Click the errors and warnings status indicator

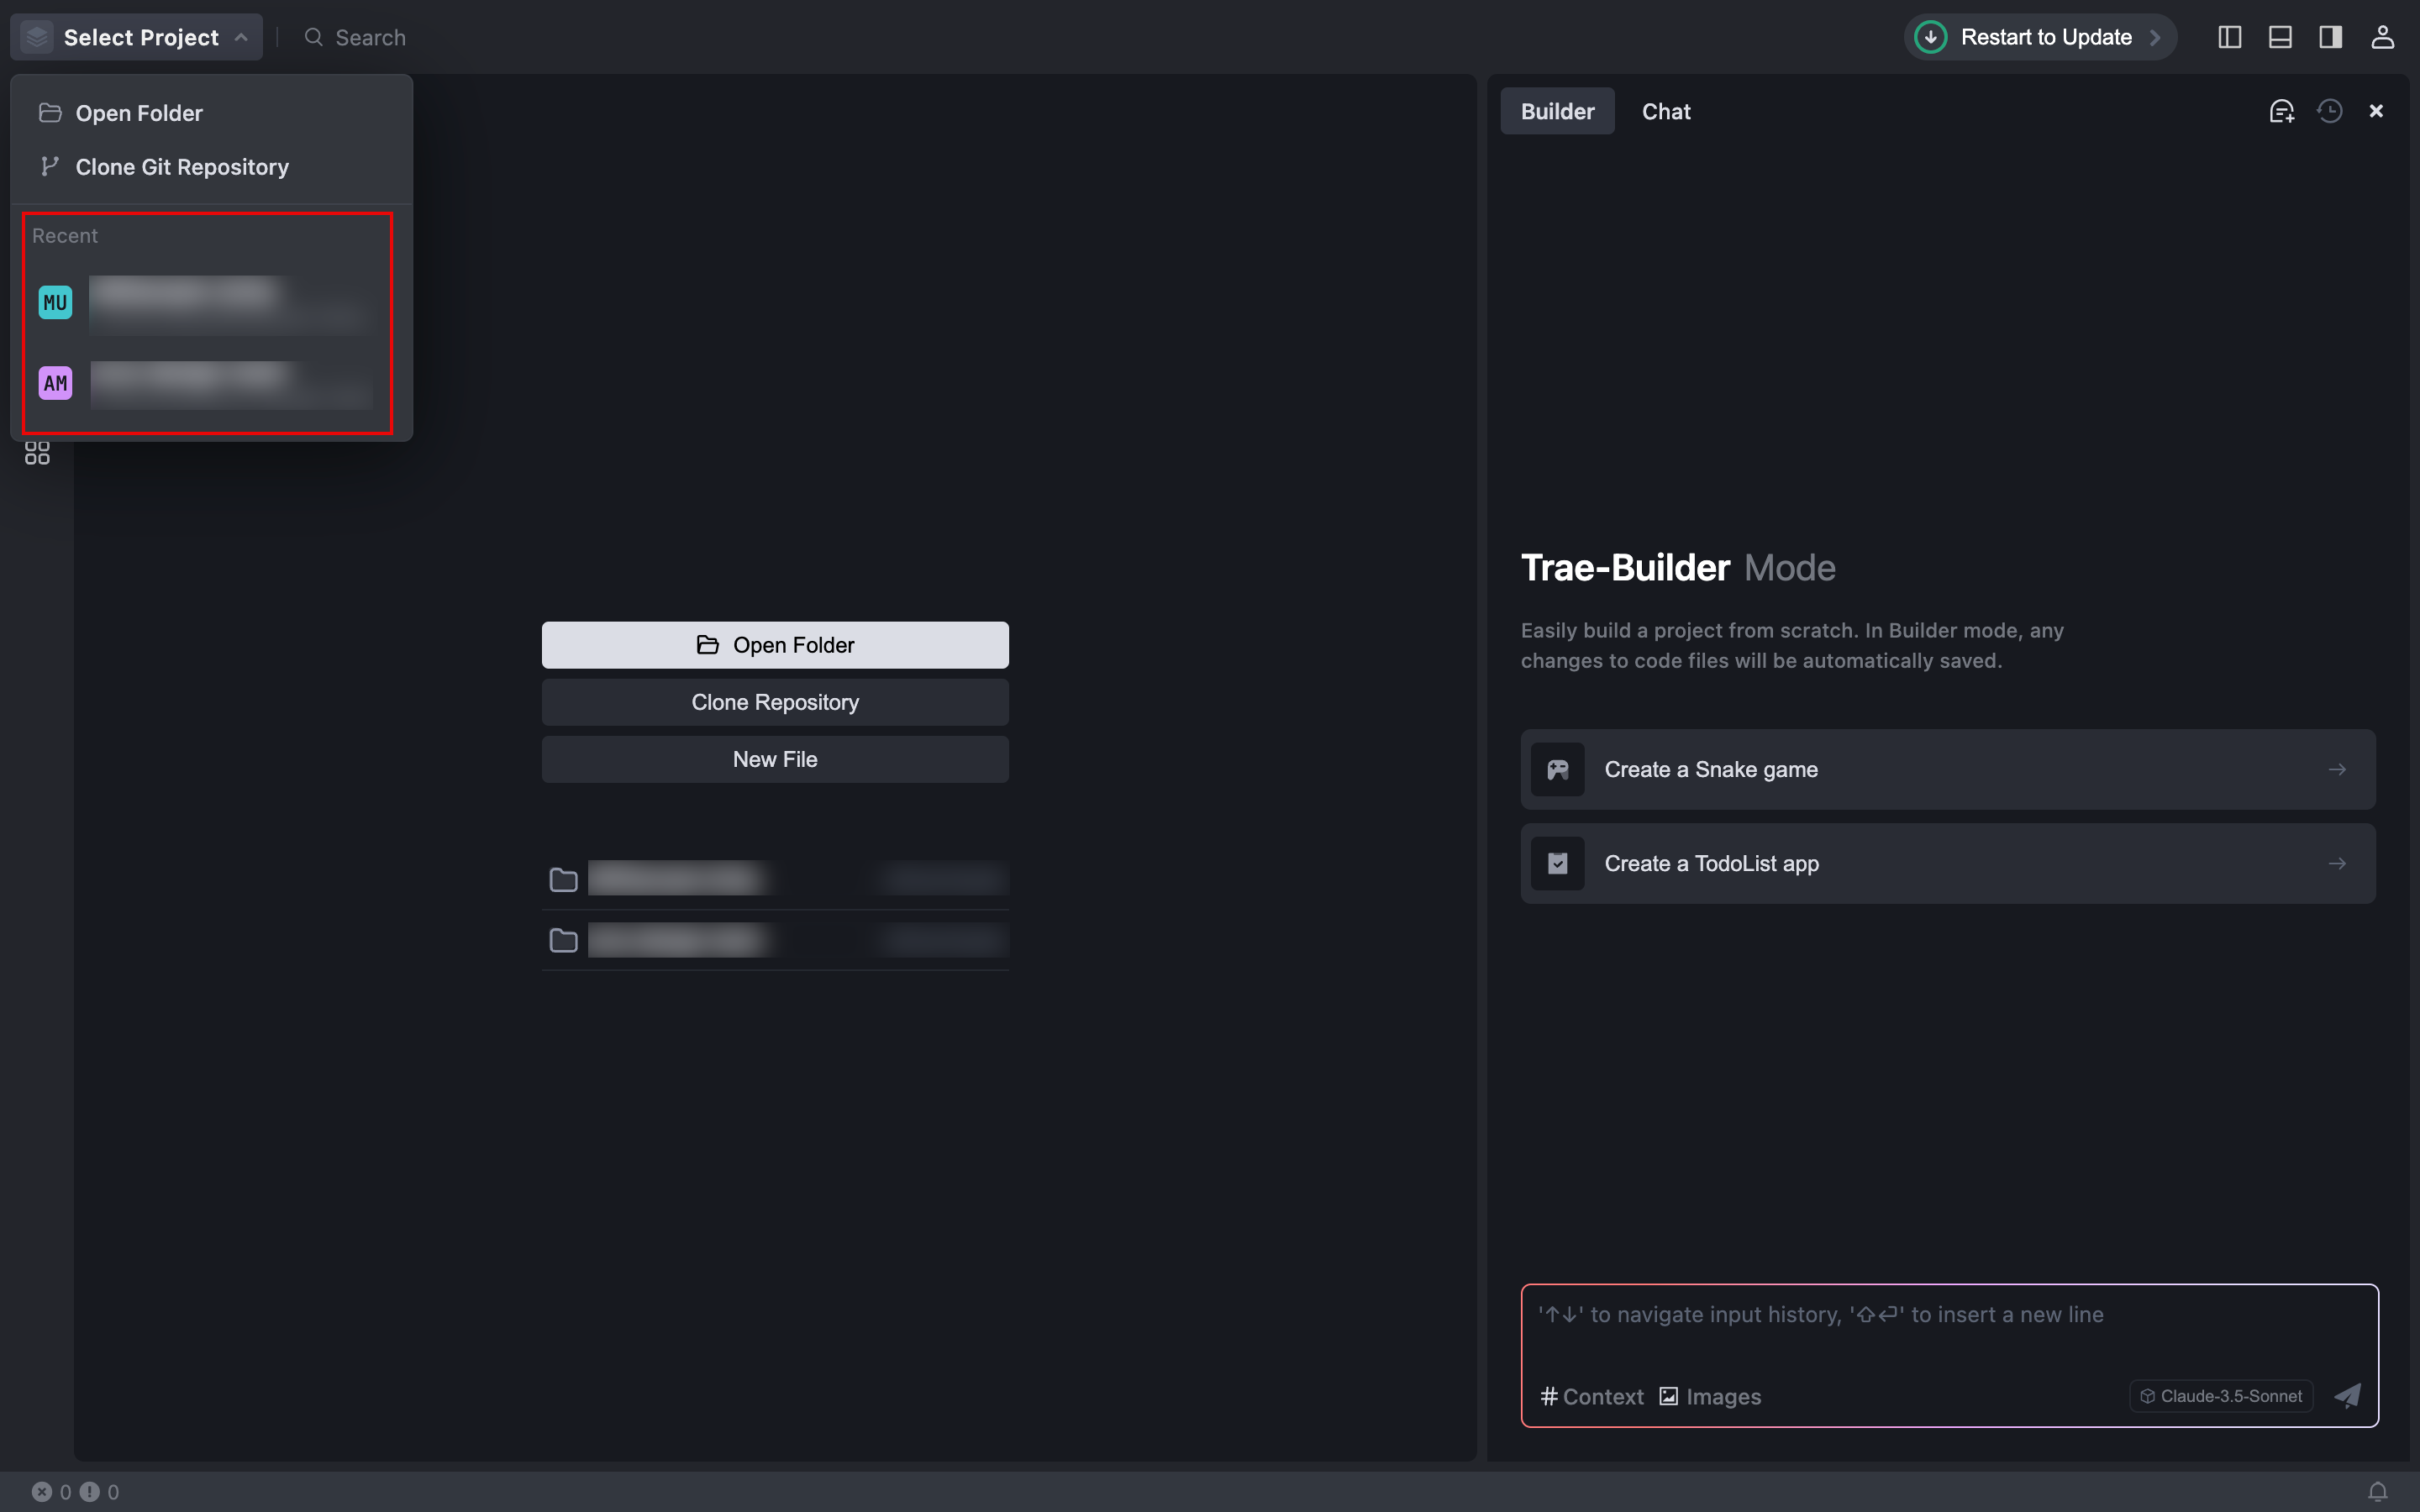coord(75,1491)
